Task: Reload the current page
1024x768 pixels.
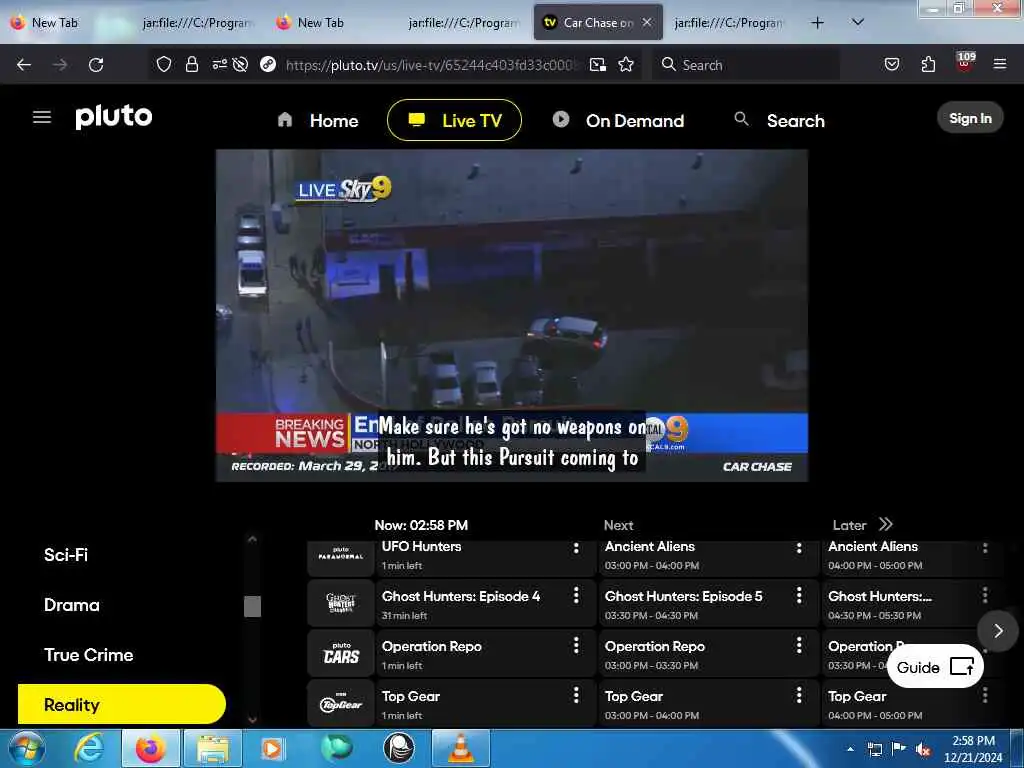Action: (96, 65)
